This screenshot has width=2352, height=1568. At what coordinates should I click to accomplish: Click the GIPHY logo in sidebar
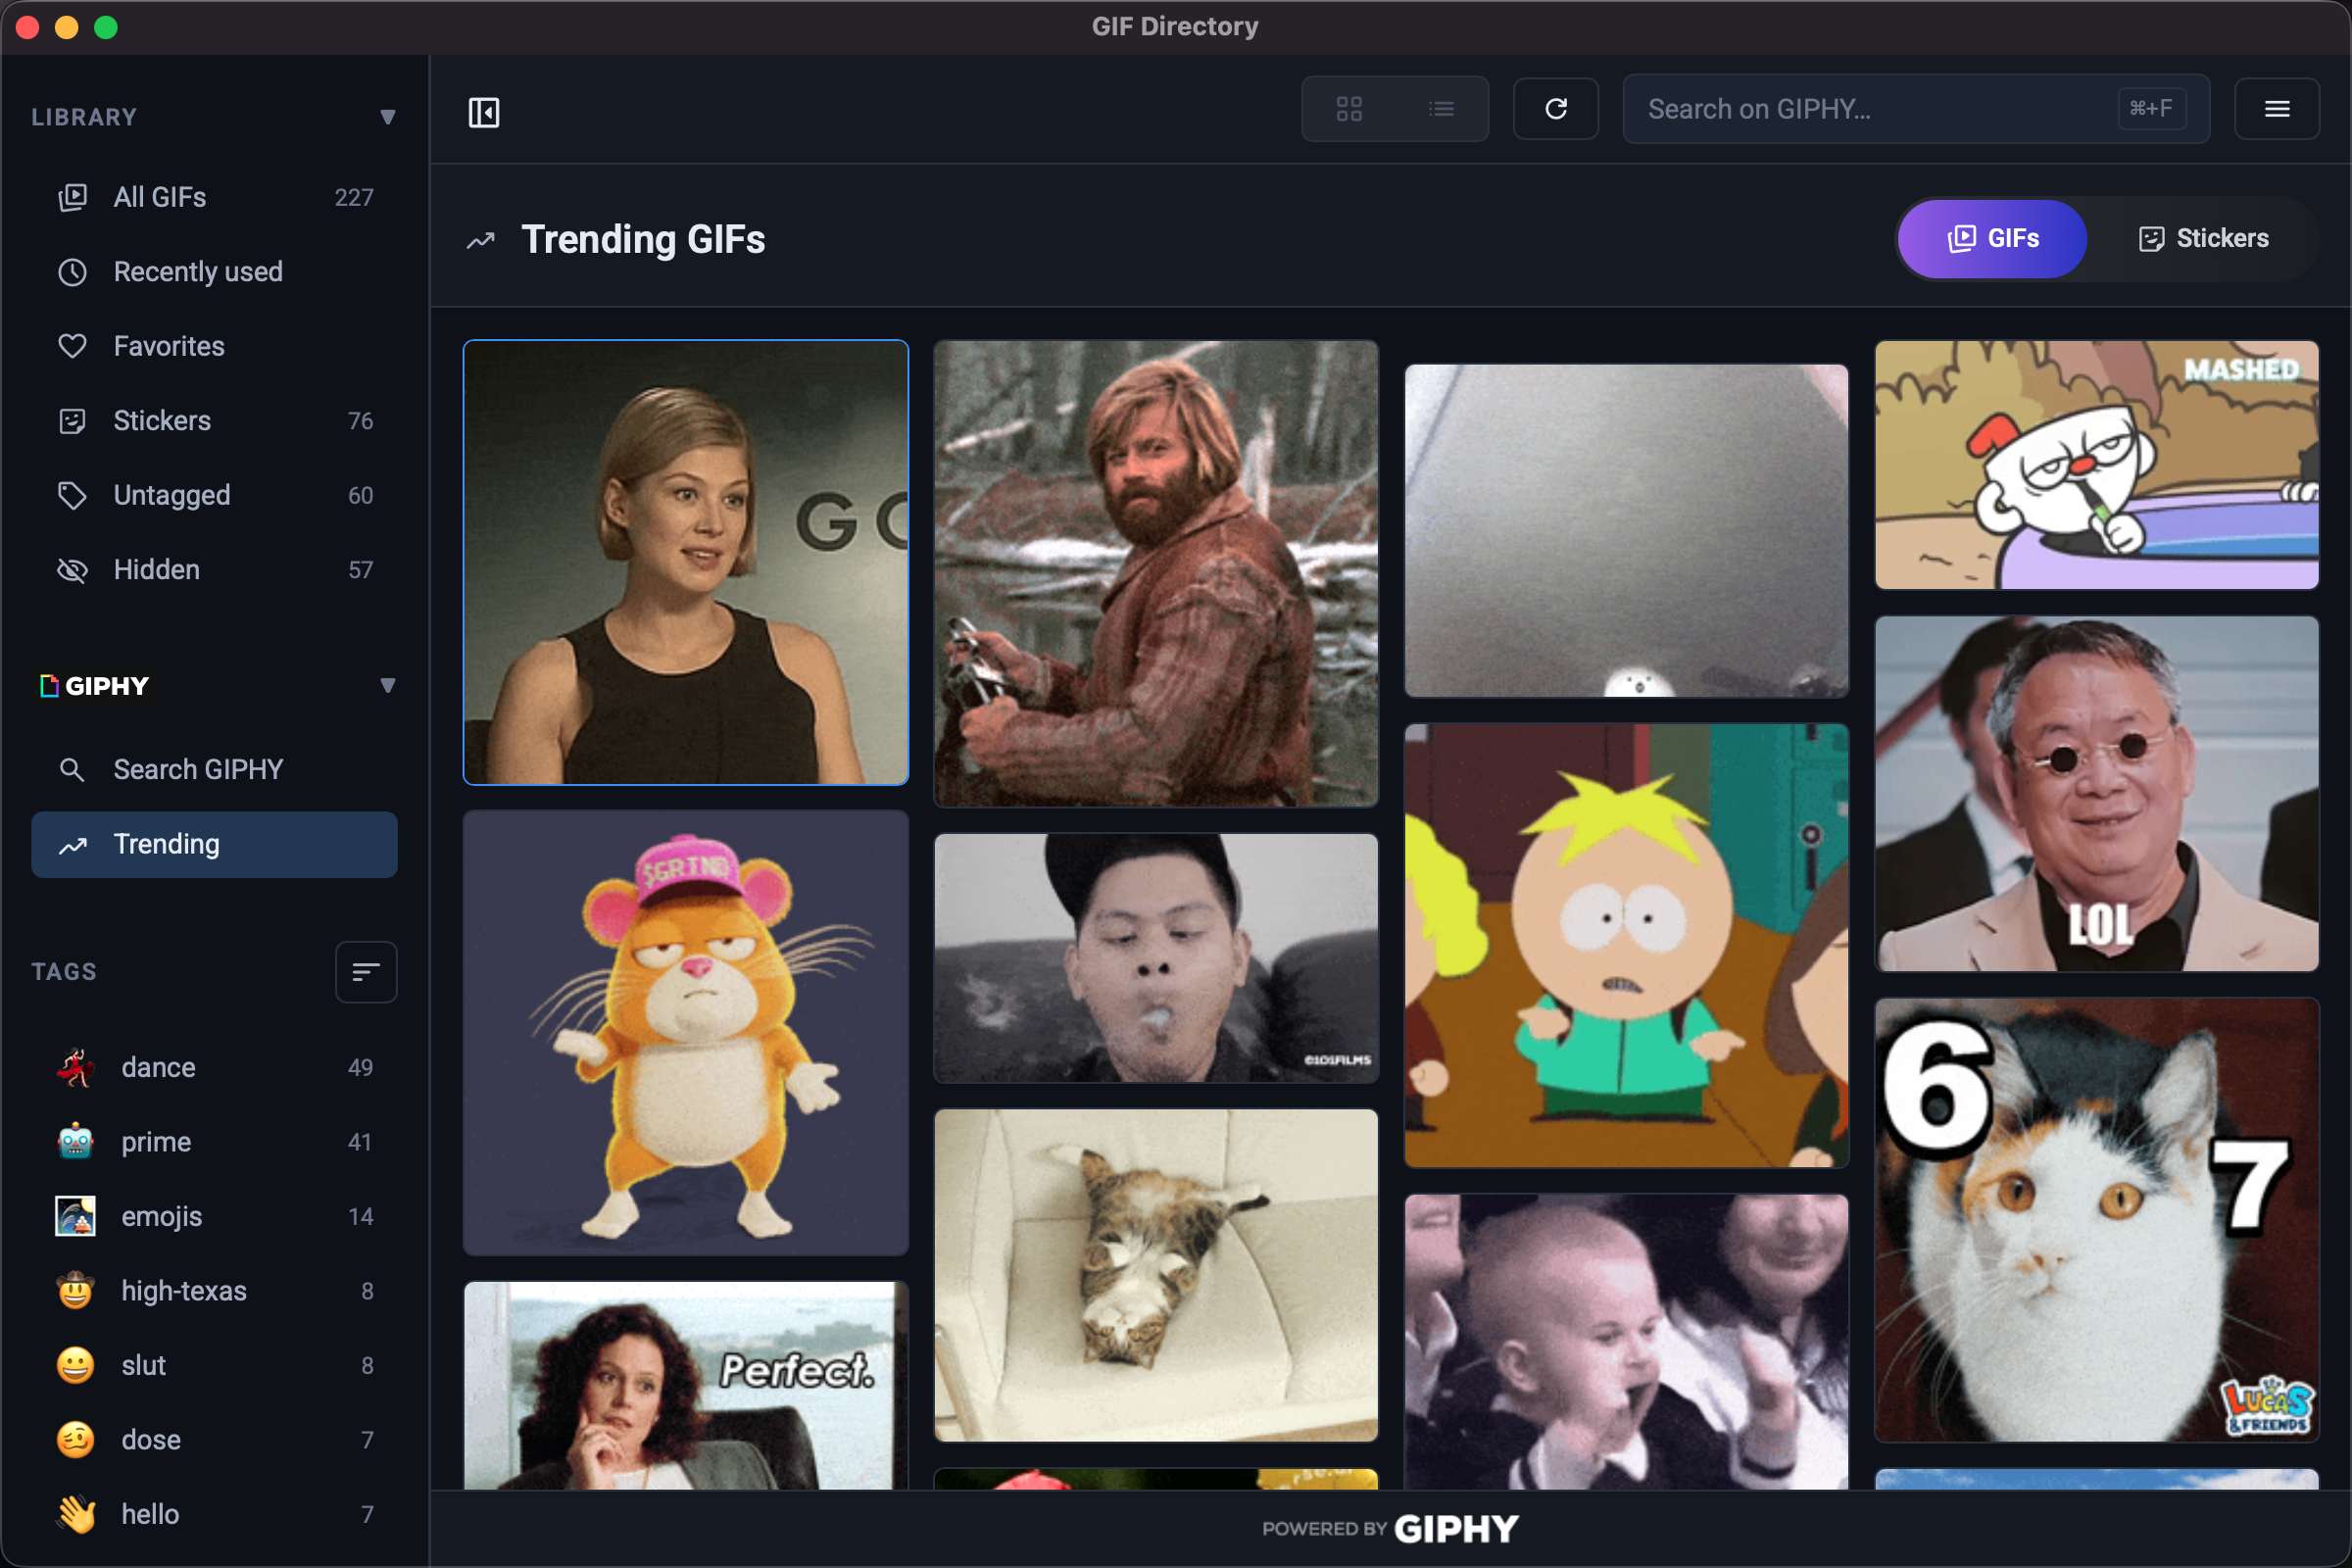pyautogui.click(x=94, y=686)
